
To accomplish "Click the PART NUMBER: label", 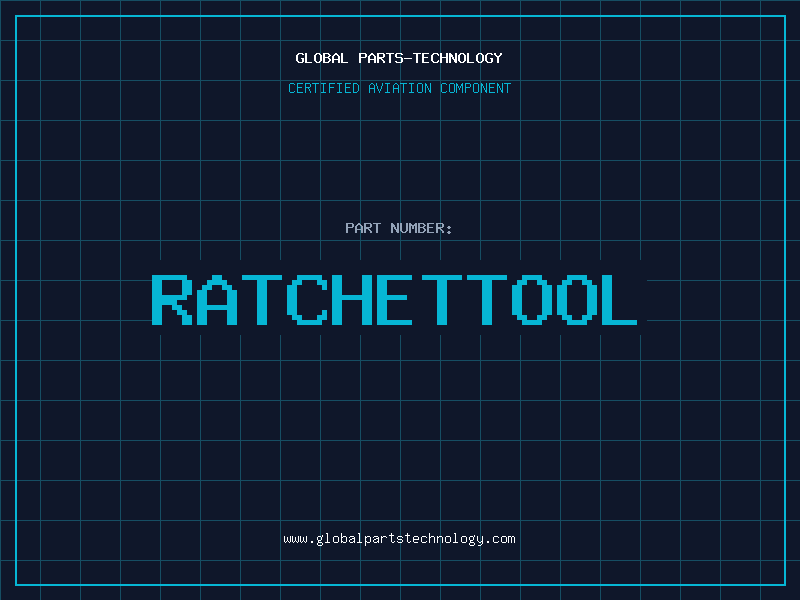I will (399, 228).
